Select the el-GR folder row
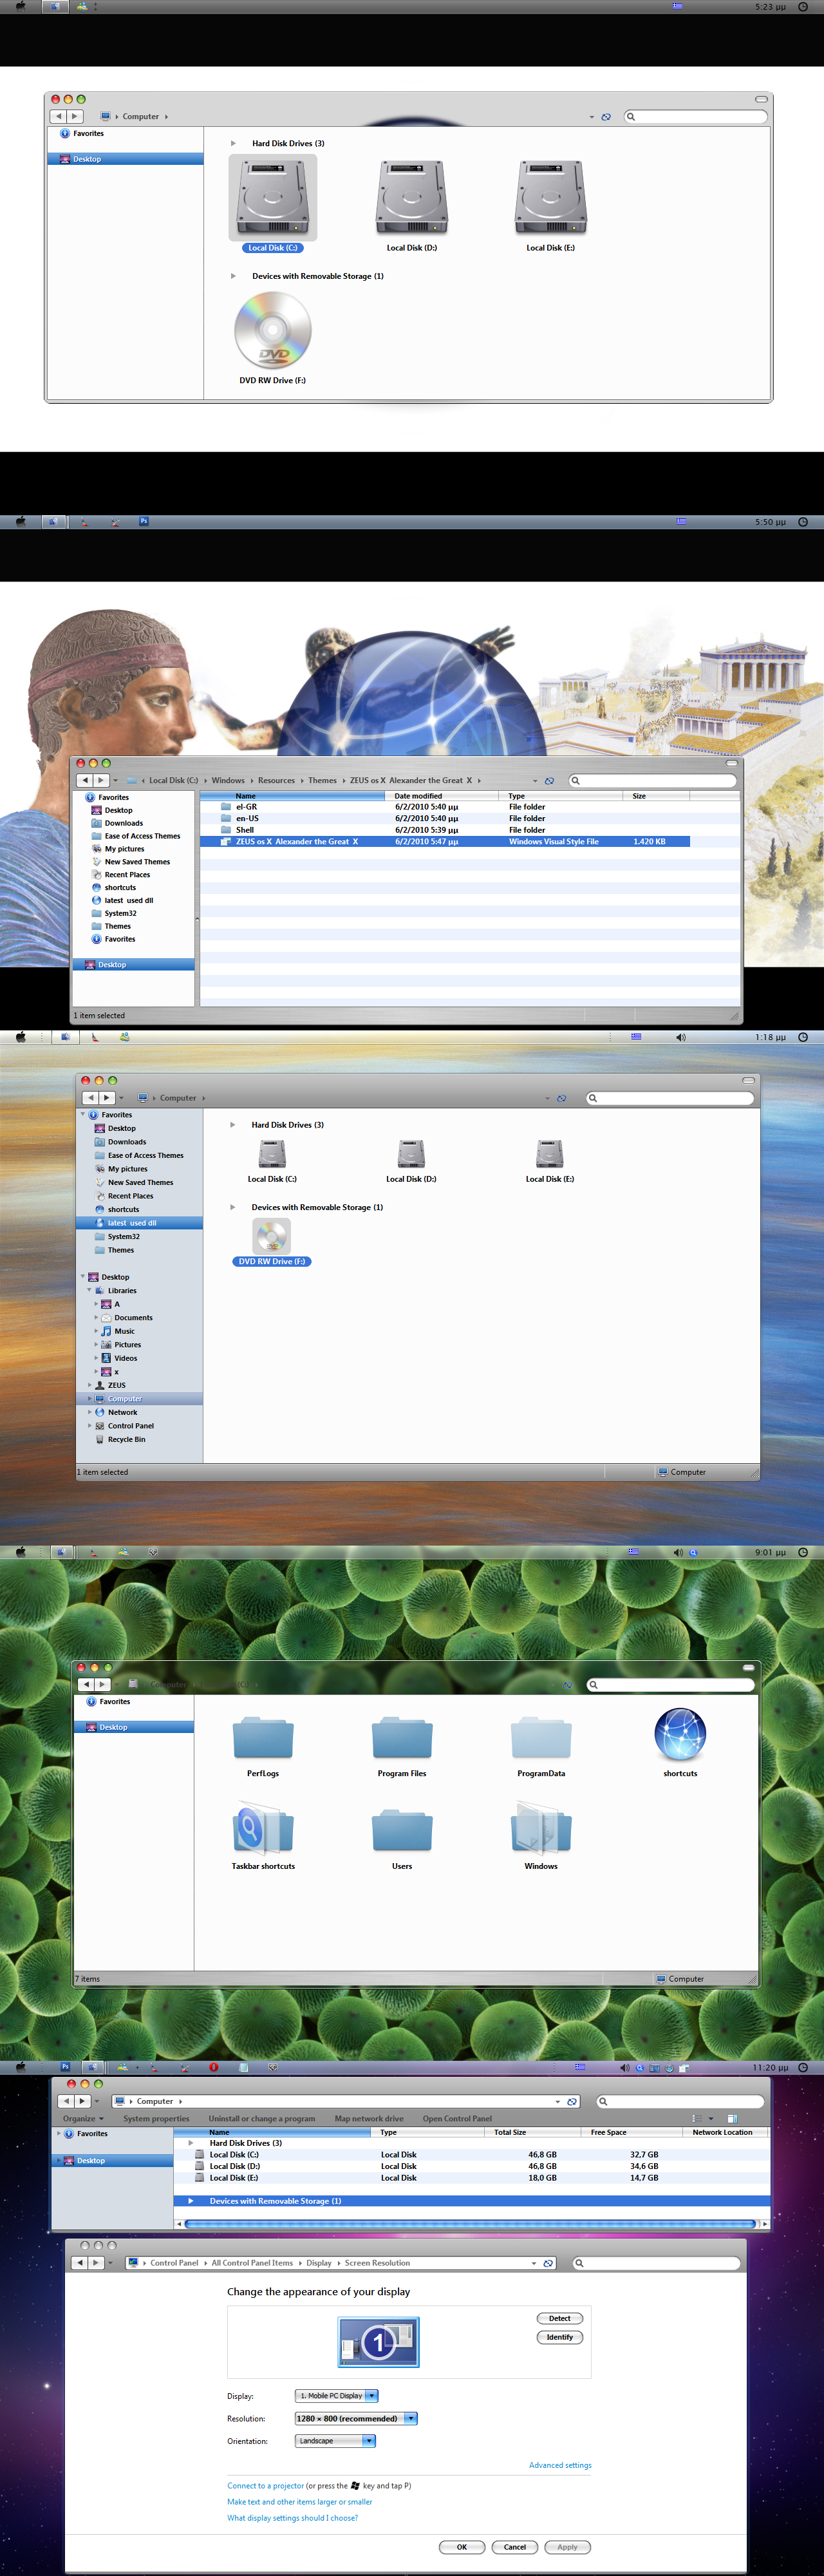Image resolution: width=824 pixels, height=2576 pixels. click(444, 807)
